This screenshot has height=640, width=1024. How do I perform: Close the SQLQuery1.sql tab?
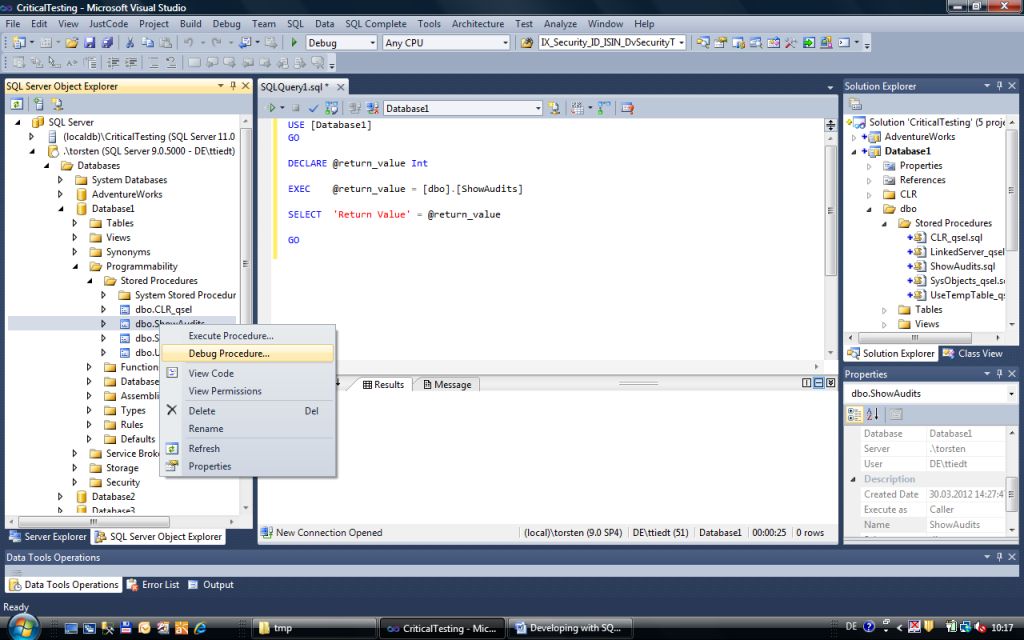click(340, 87)
